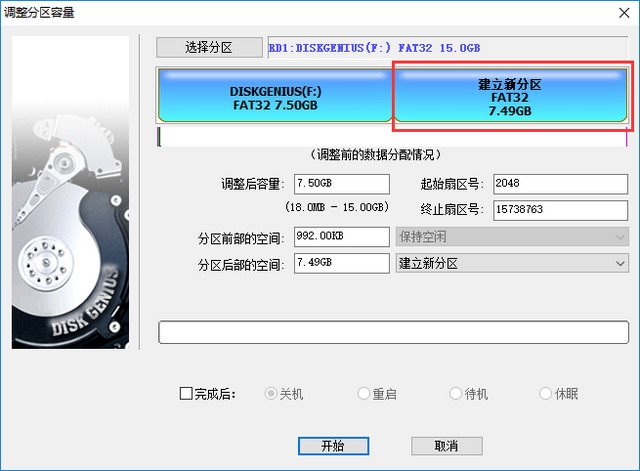Click the (调整前的数据分配情况) caption
This screenshot has width=640, height=471.
click(376, 155)
